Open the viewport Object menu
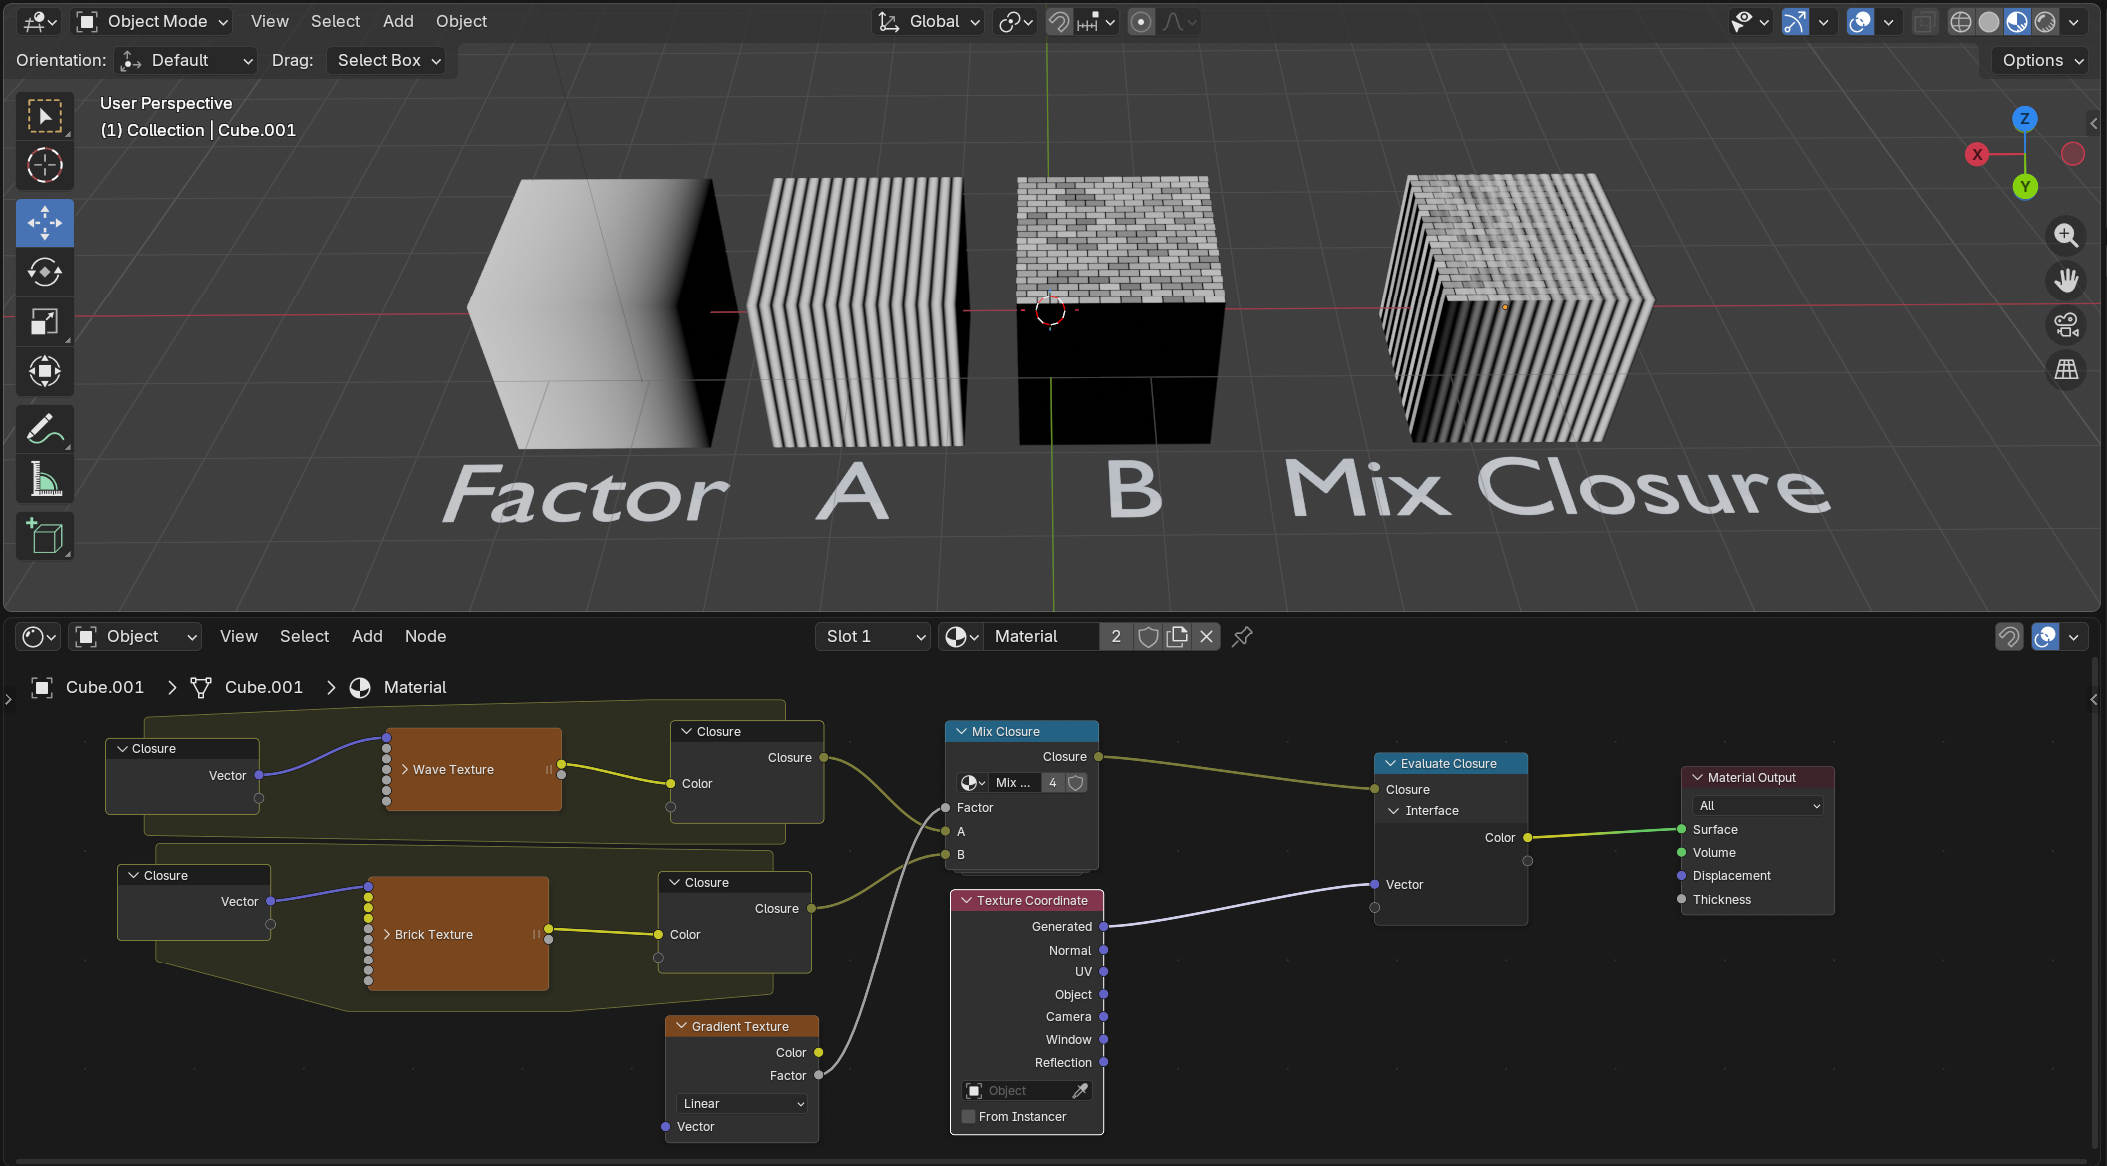 (x=461, y=22)
